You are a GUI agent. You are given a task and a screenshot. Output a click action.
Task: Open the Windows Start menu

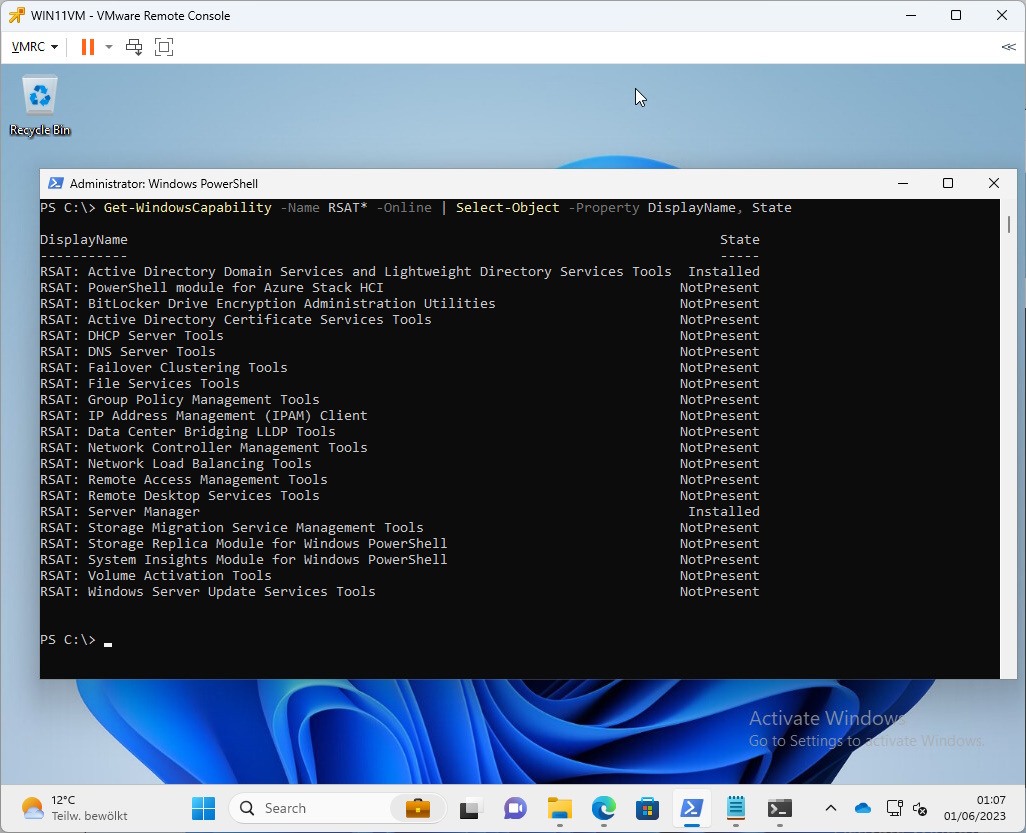203,809
